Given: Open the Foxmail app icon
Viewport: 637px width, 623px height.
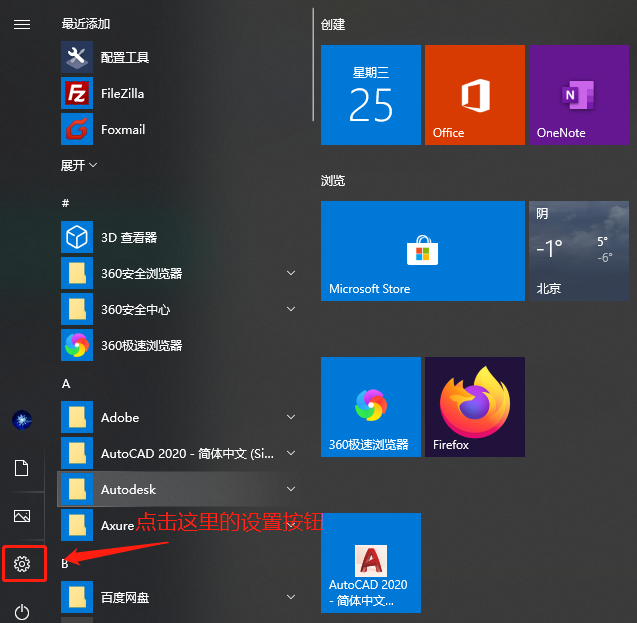Looking at the screenshot, I should click(x=77, y=129).
